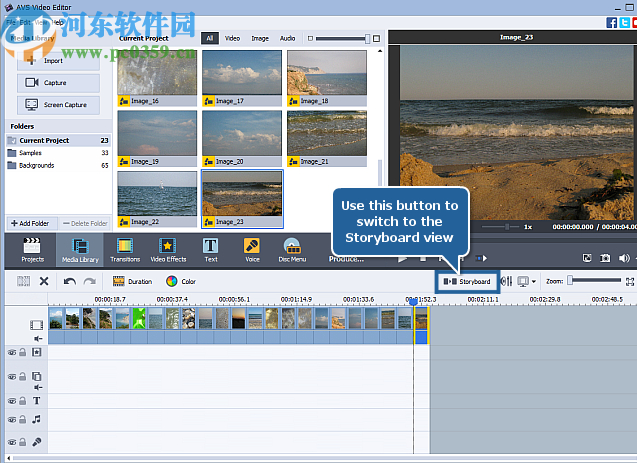Open the Video Effects section

click(168, 249)
